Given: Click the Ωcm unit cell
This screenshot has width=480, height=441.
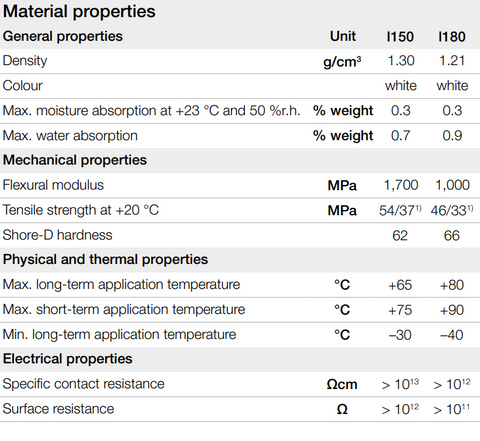Looking at the screenshot, I should tap(342, 384).
